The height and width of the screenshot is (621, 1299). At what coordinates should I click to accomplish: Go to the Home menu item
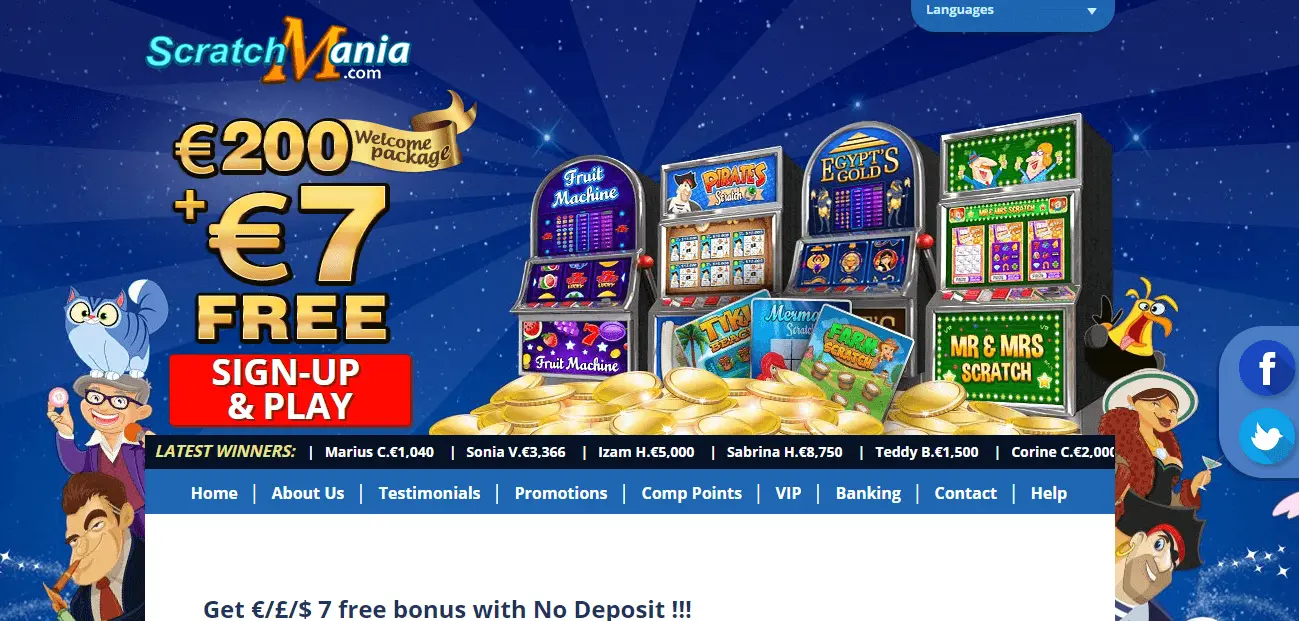click(x=214, y=493)
